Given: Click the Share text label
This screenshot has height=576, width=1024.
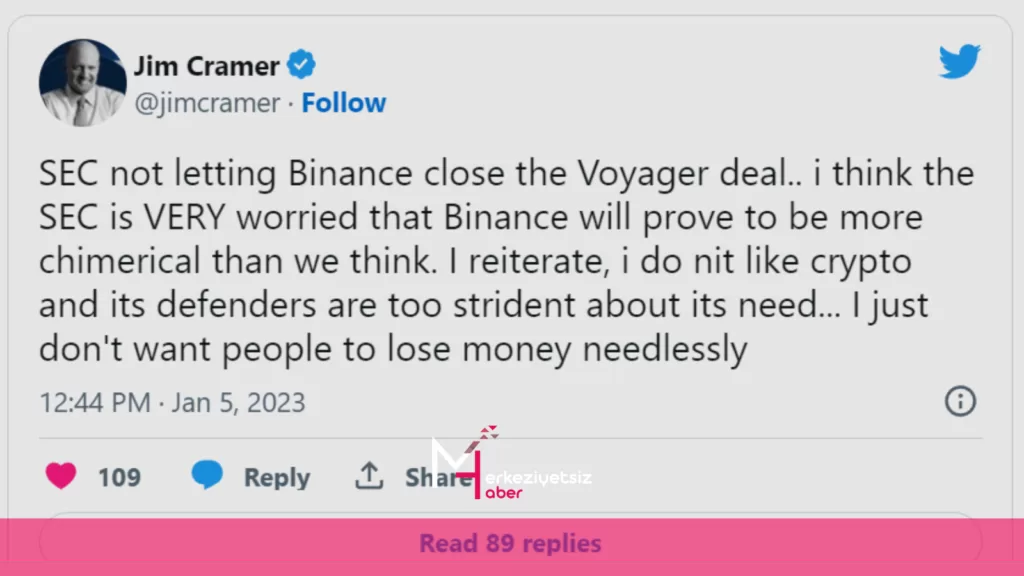Looking at the screenshot, I should tap(440, 477).
